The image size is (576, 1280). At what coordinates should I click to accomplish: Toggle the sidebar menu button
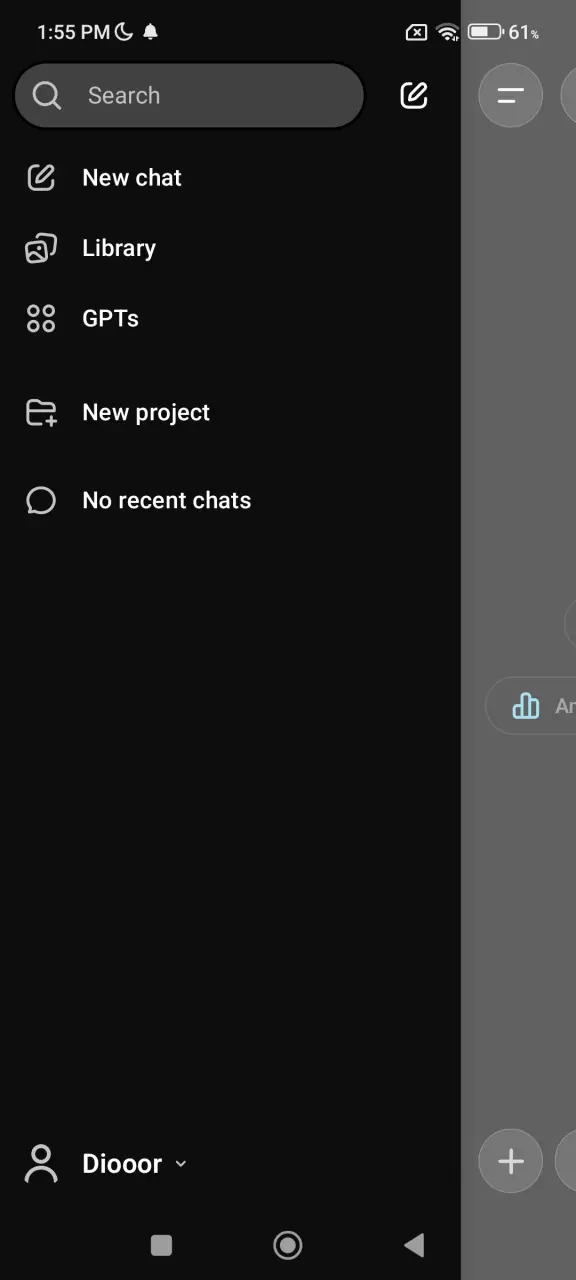click(511, 96)
